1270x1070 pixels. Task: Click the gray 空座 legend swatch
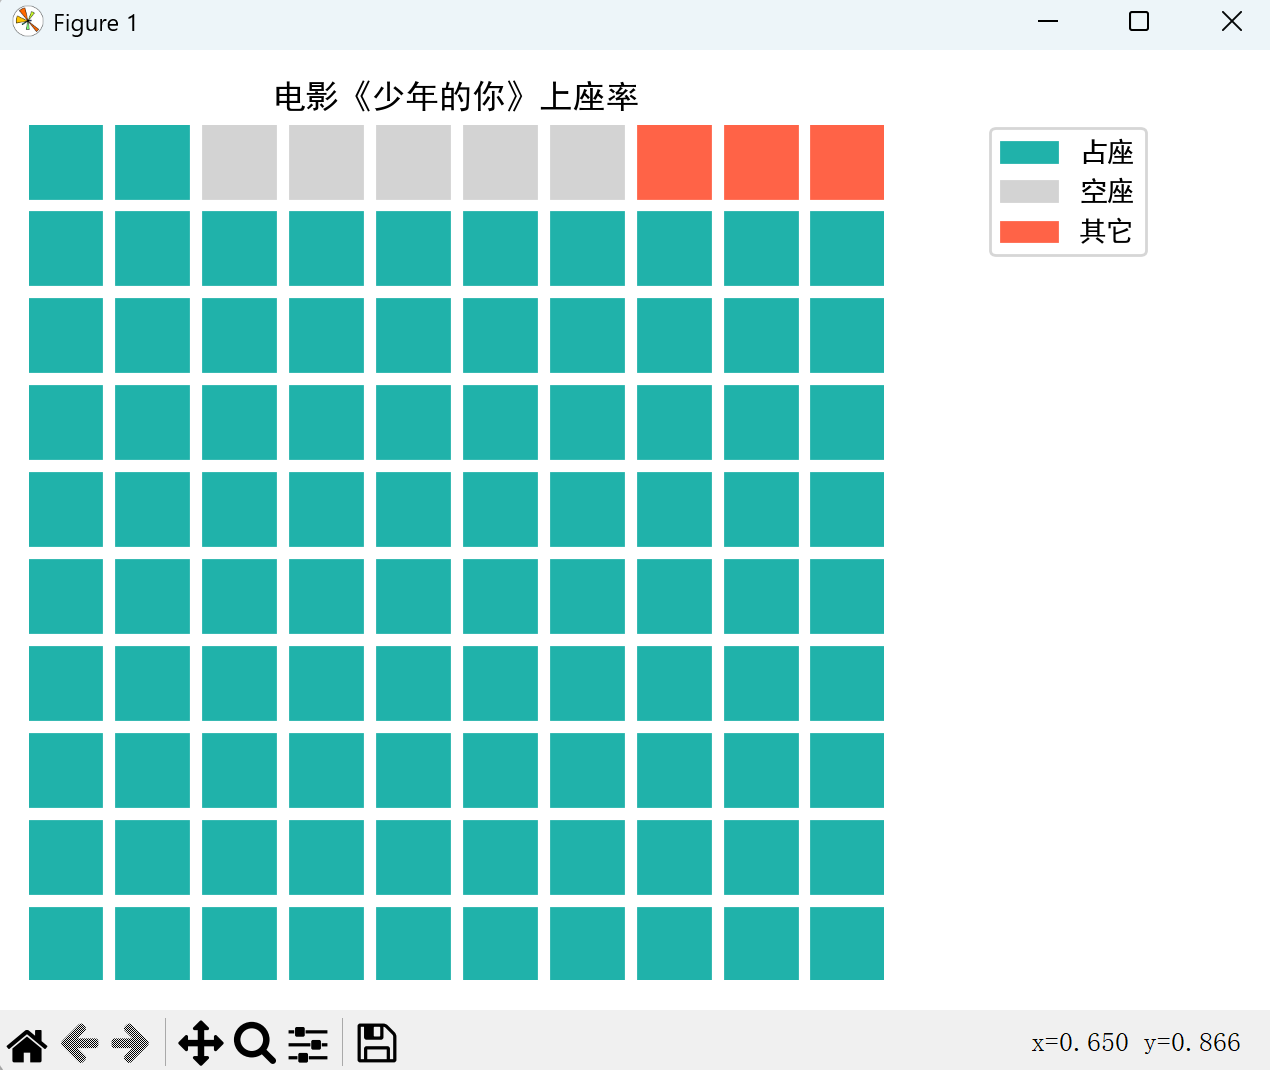click(1029, 192)
